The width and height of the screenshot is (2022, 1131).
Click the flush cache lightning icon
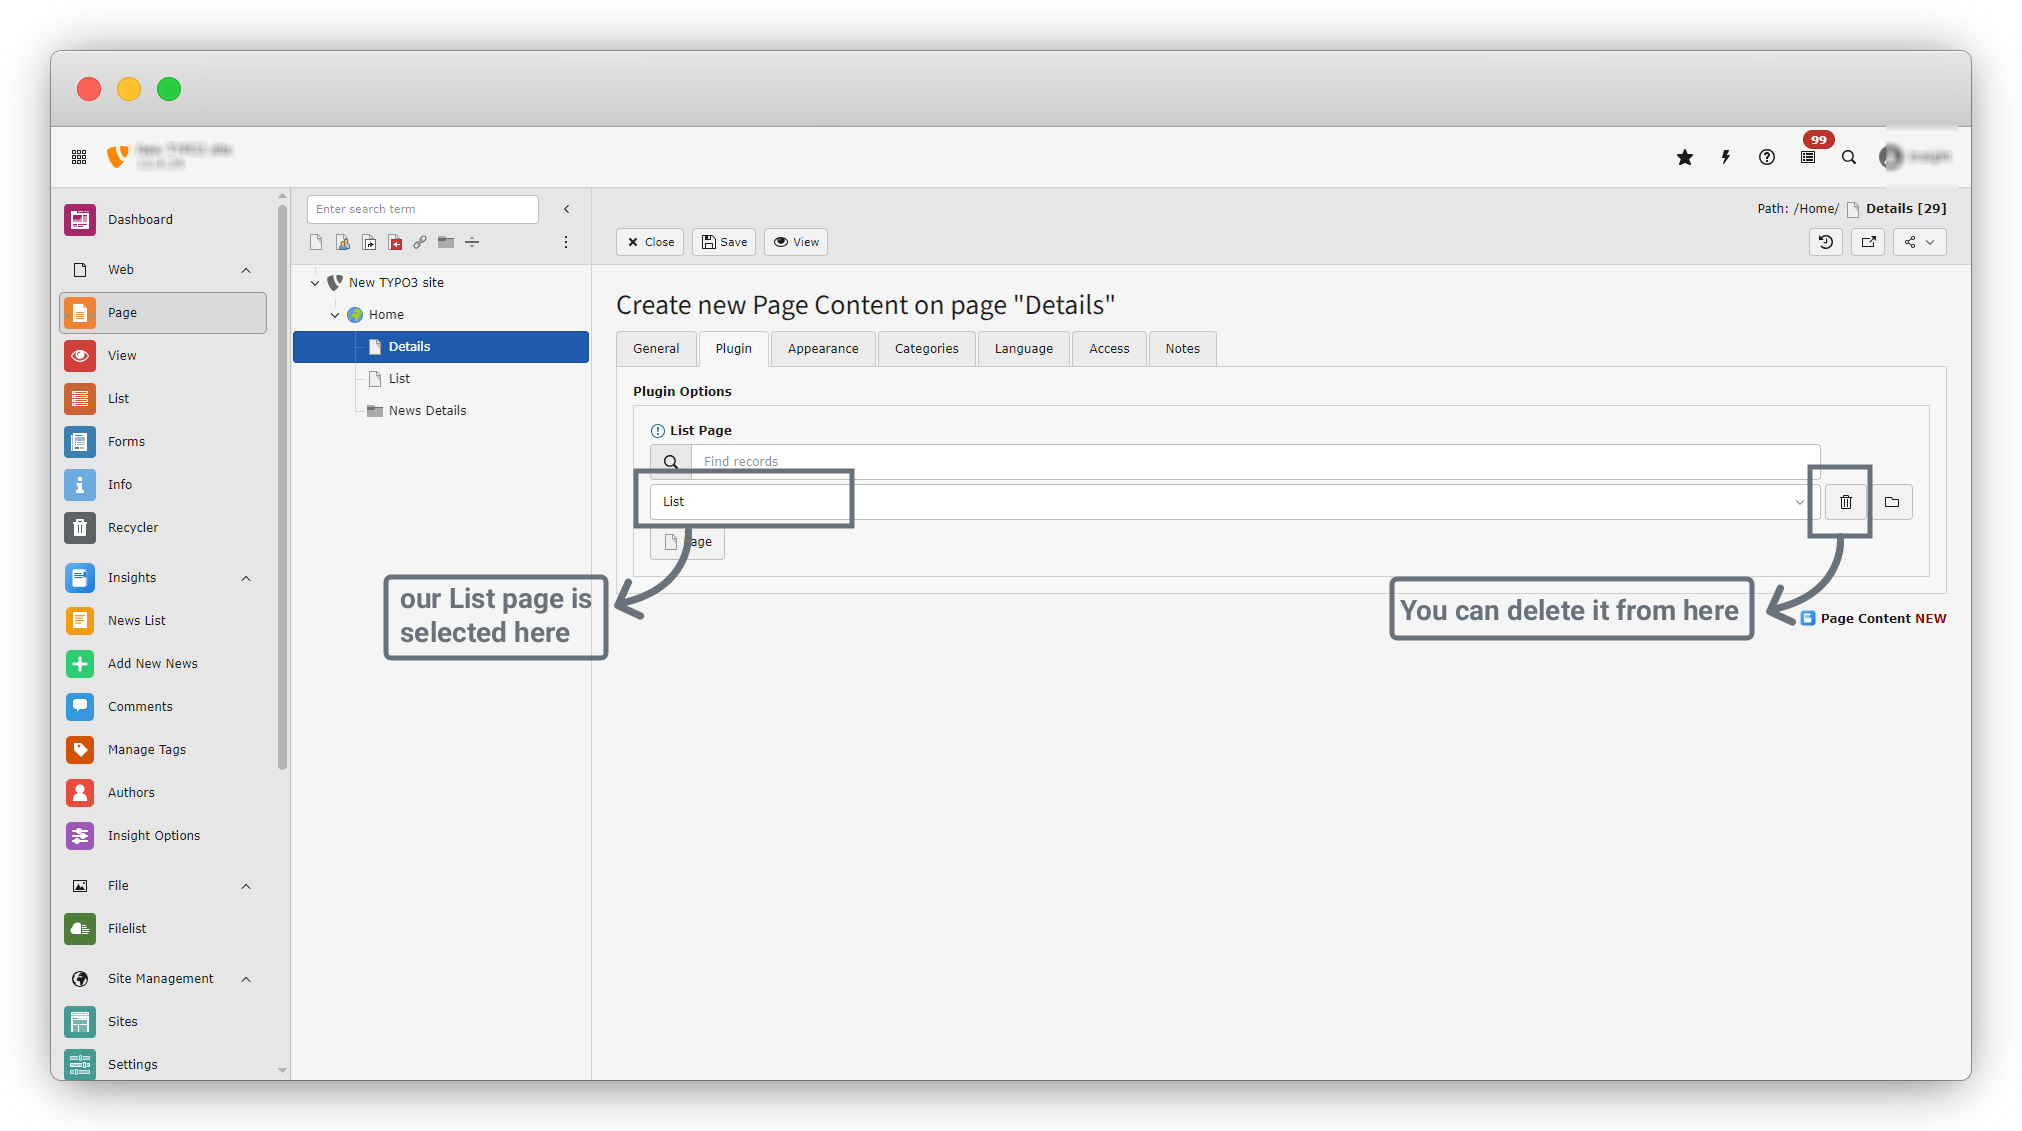click(x=1726, y=157)
